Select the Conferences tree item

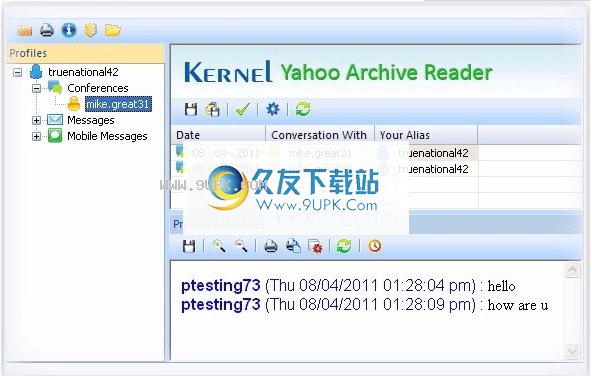click(98, 88)
